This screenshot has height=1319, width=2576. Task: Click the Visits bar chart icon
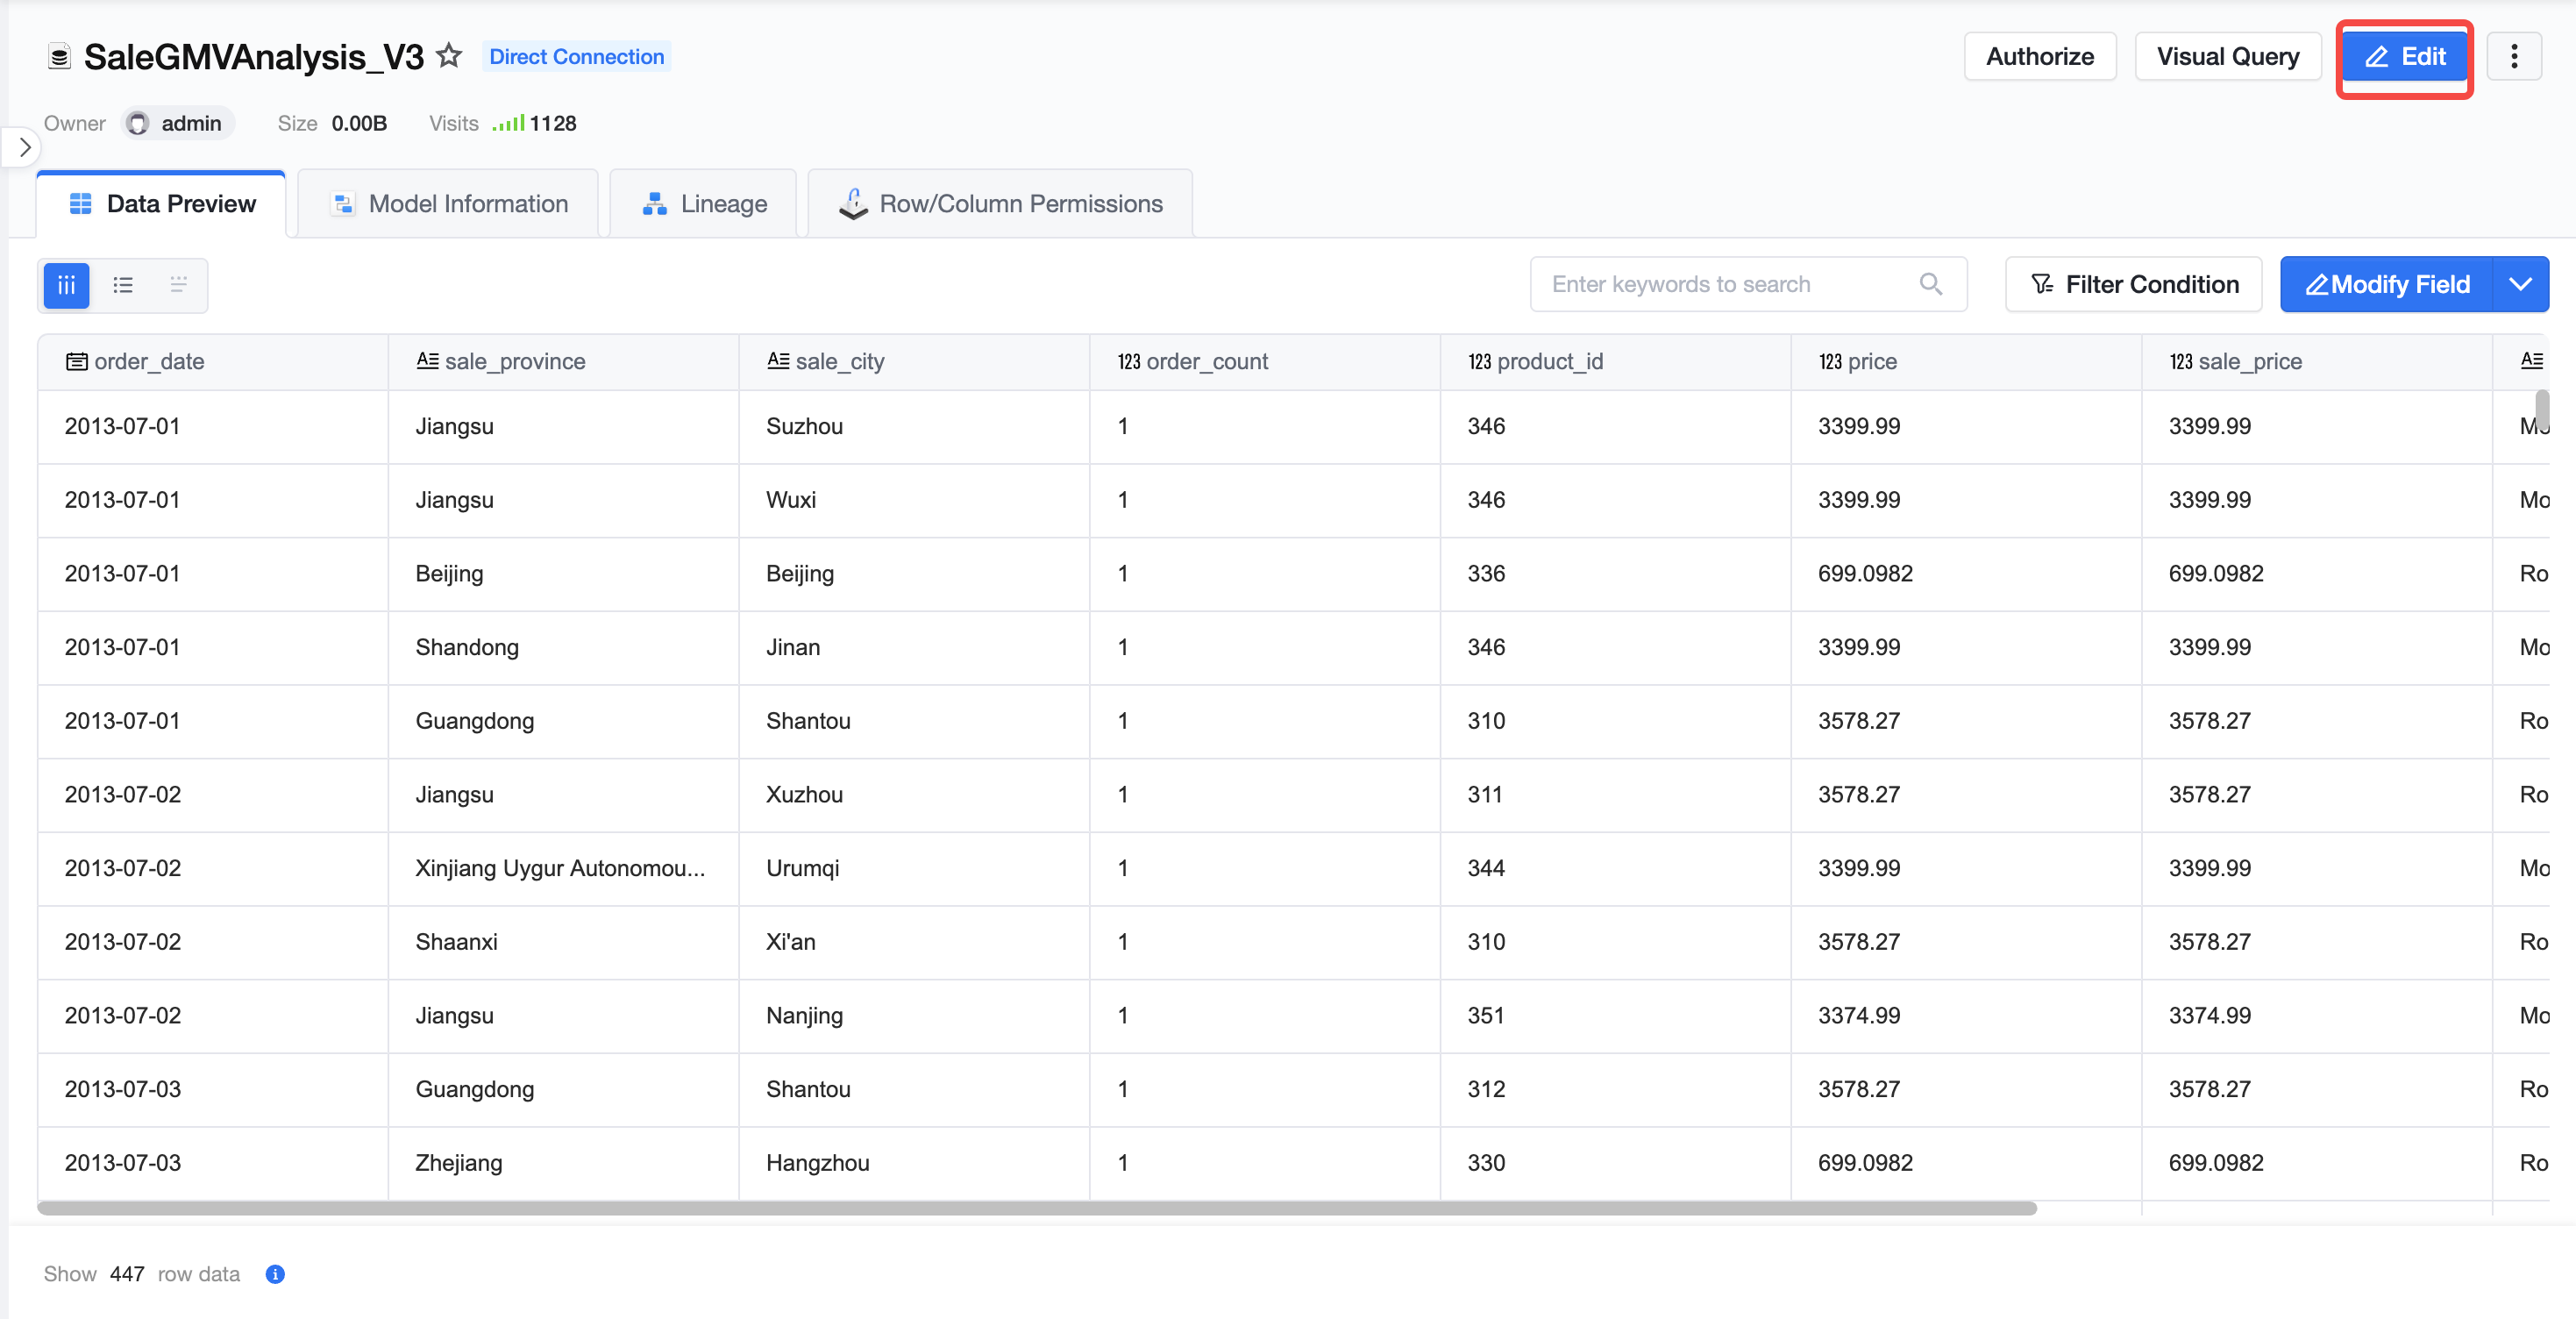508,123
